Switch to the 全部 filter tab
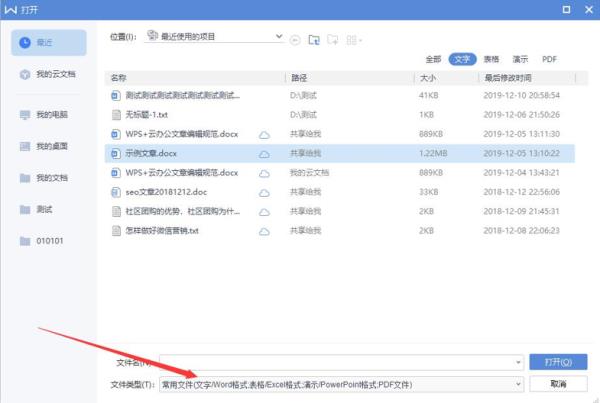Image resolution: width=600 pixels, height=403 pixels. click(433, 59)
